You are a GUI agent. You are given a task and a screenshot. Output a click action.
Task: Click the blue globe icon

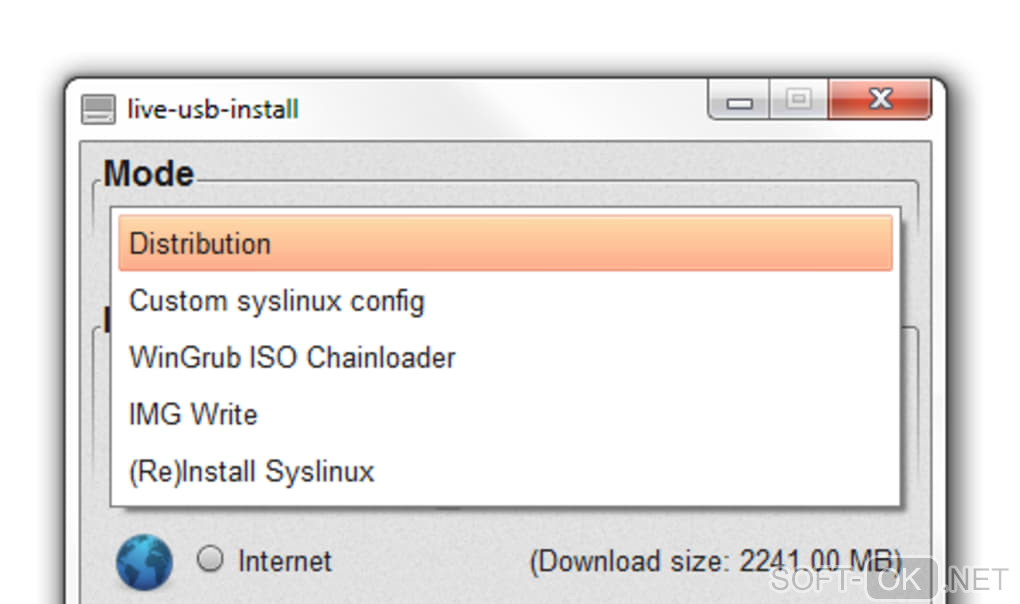pyautogui.click(x=143, y=561)
